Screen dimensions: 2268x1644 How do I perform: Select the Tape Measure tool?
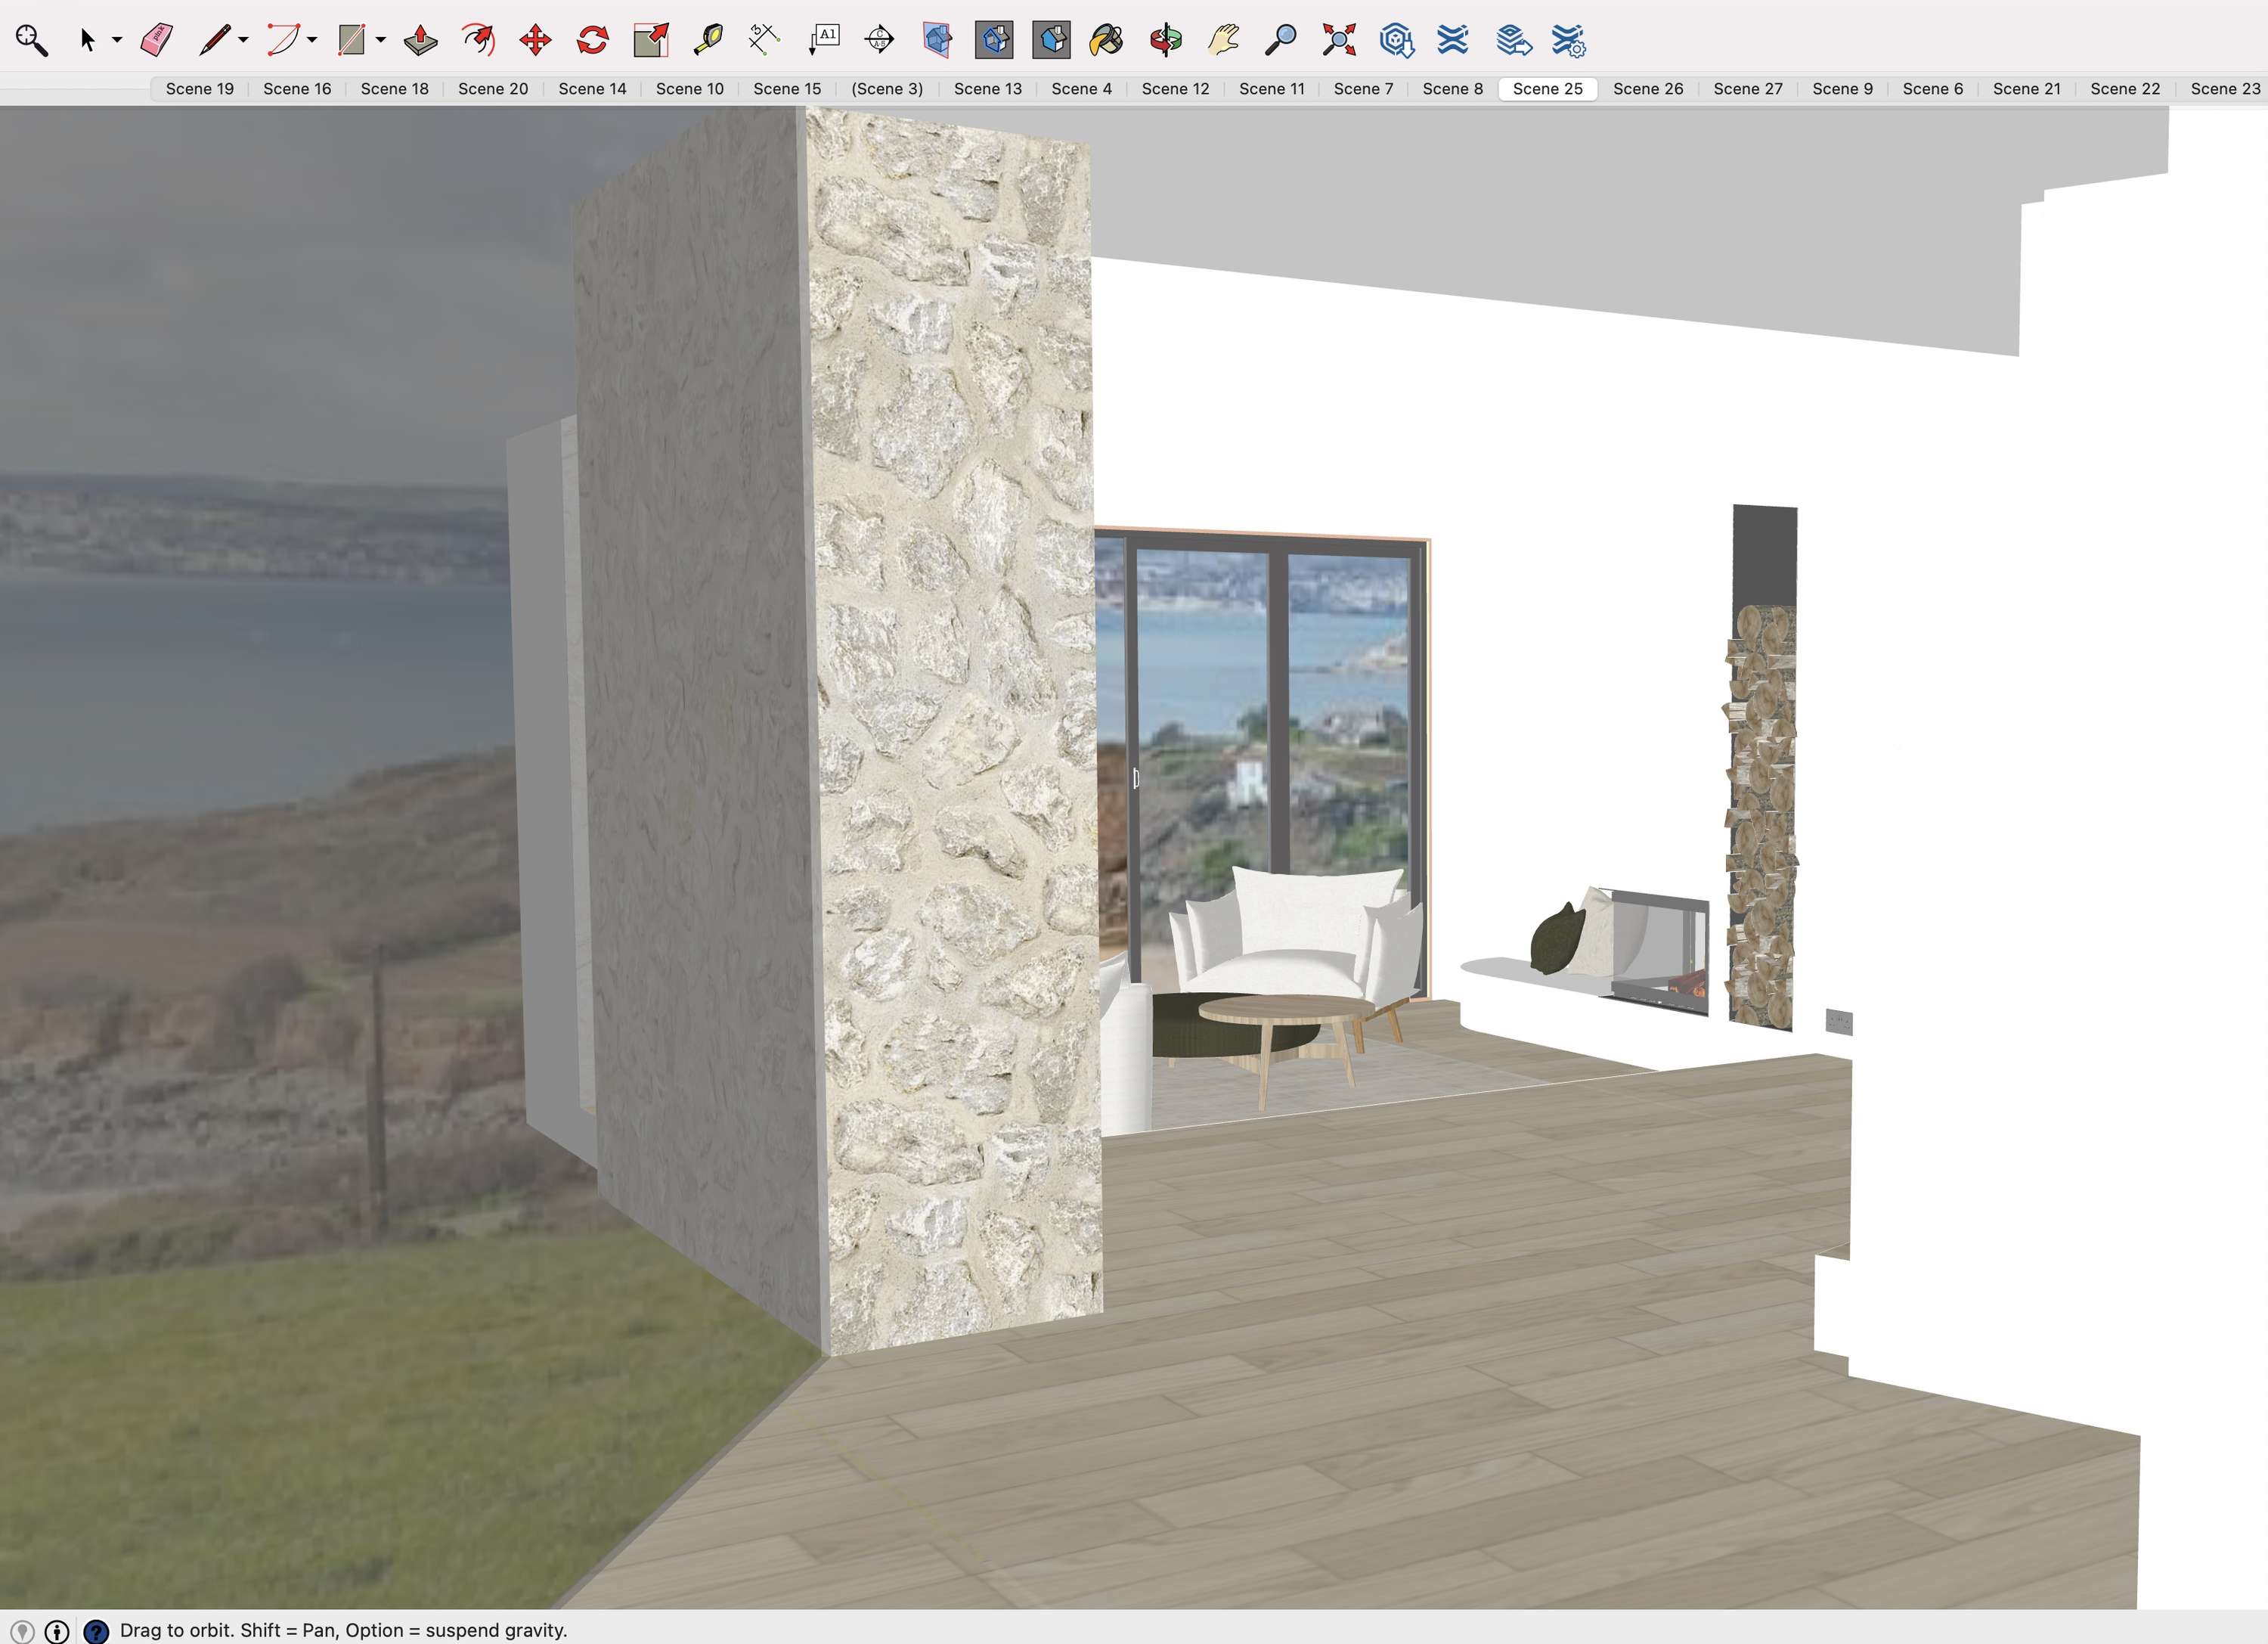coord(708,40)
